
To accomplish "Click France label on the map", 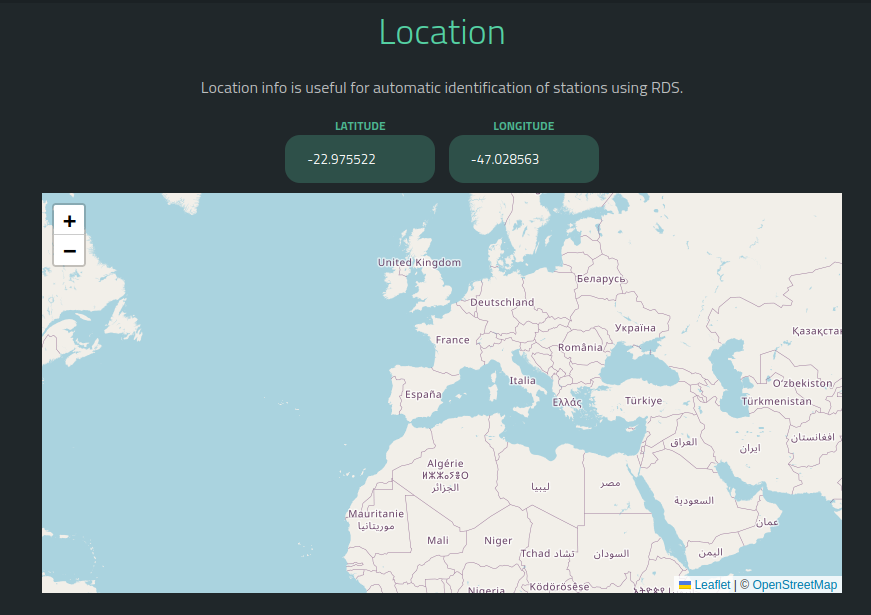I will tap(452, 340).
